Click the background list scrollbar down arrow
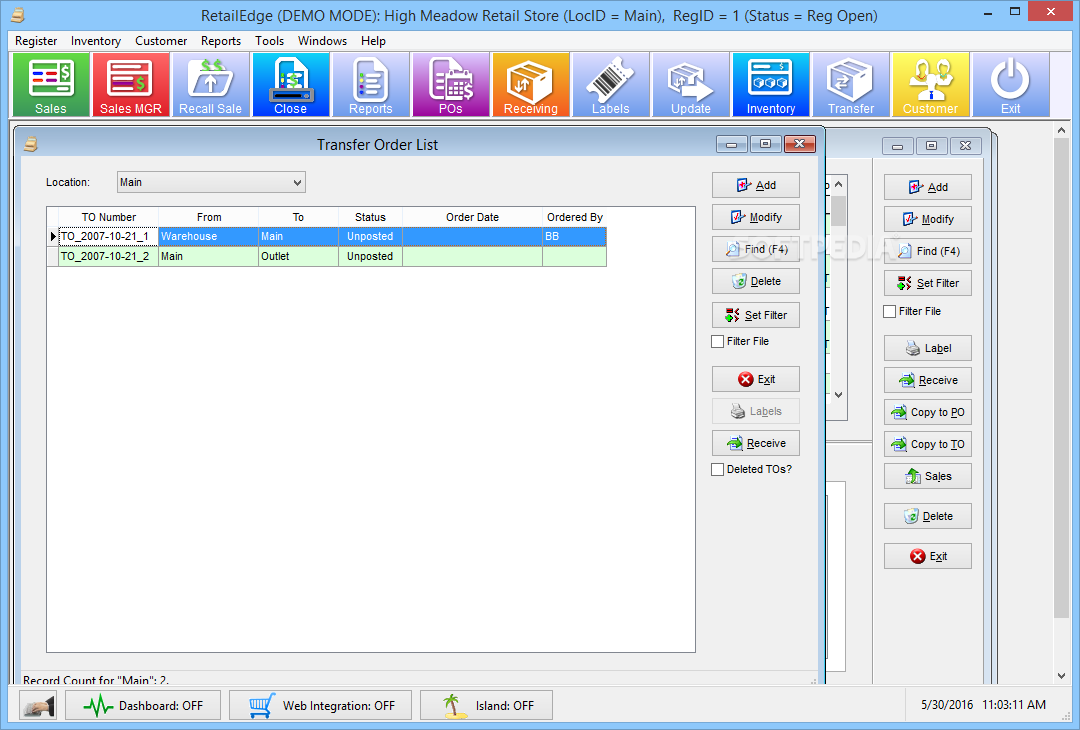The image size is (1080, 730). click(838, 395)
